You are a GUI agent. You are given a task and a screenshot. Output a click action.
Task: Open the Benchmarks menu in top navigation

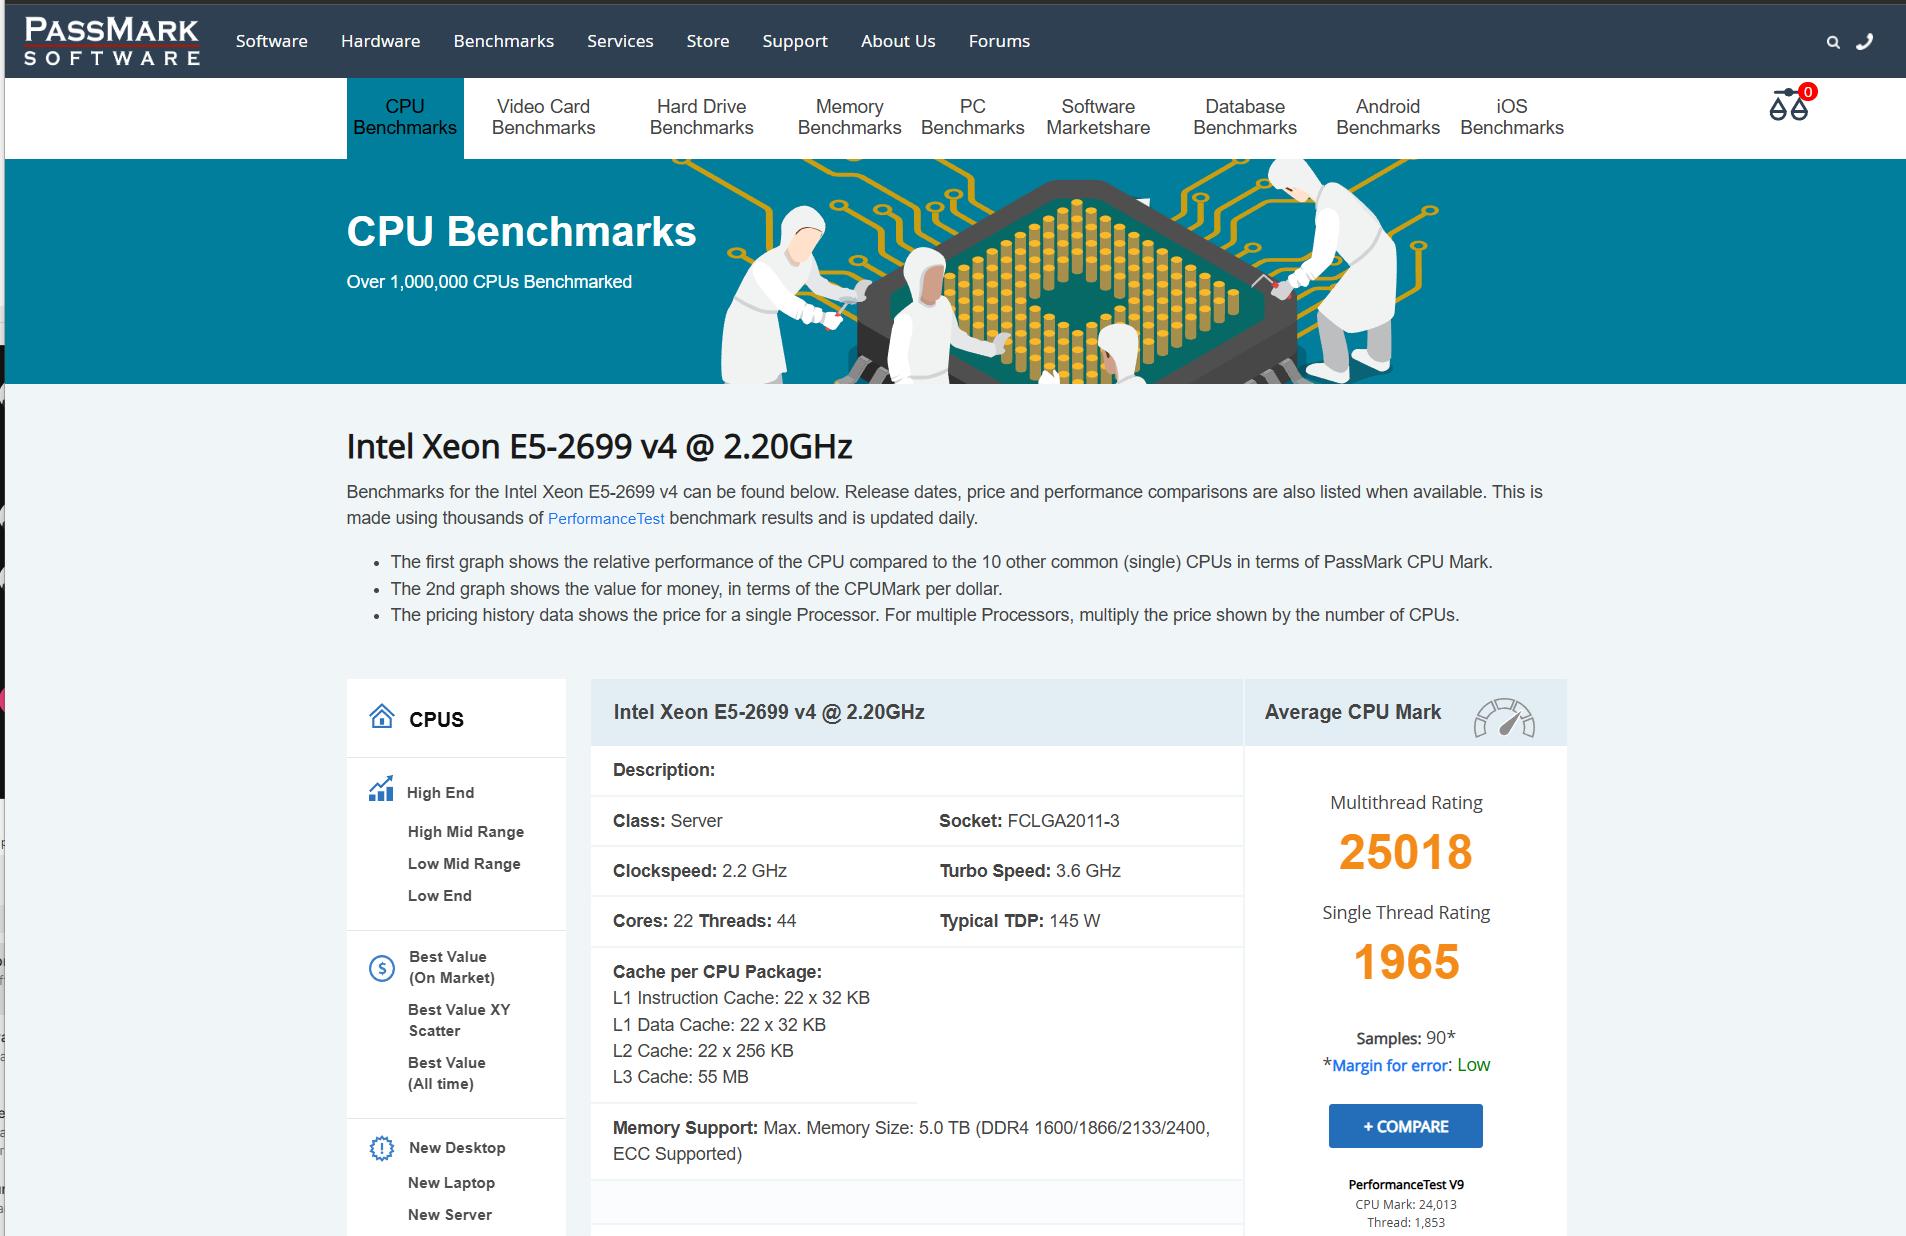click(503, 41)
